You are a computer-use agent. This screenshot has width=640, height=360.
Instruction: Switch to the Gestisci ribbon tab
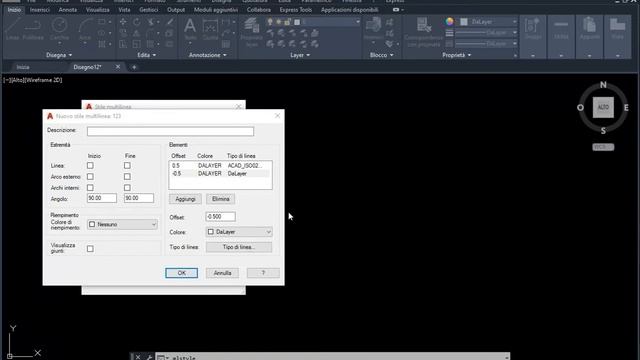(x=149, y=10)
